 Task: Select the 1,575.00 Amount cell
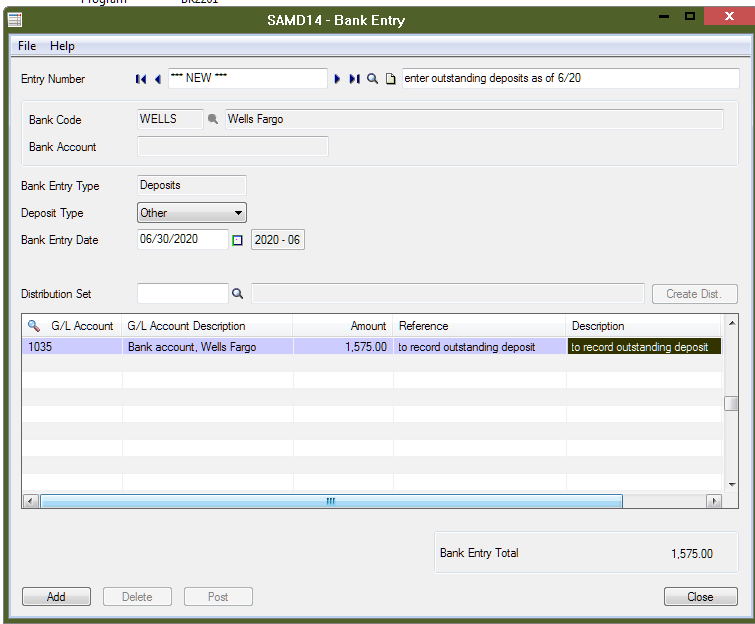(343, 347)
